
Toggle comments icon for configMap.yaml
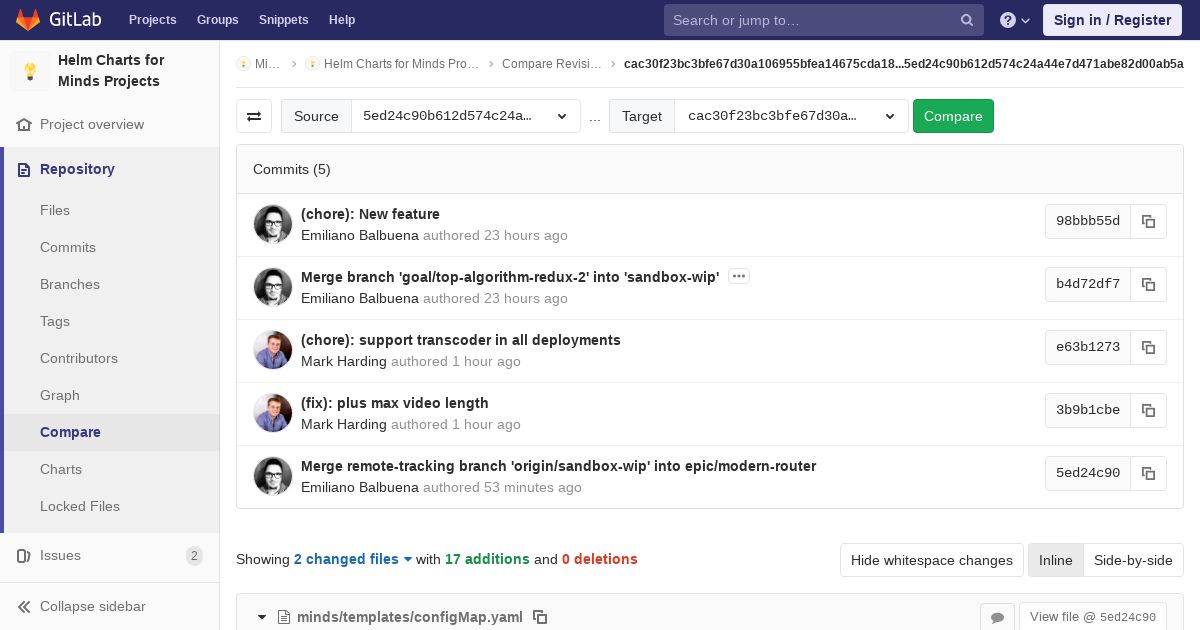pyautogui.click(x=997, y=617)
